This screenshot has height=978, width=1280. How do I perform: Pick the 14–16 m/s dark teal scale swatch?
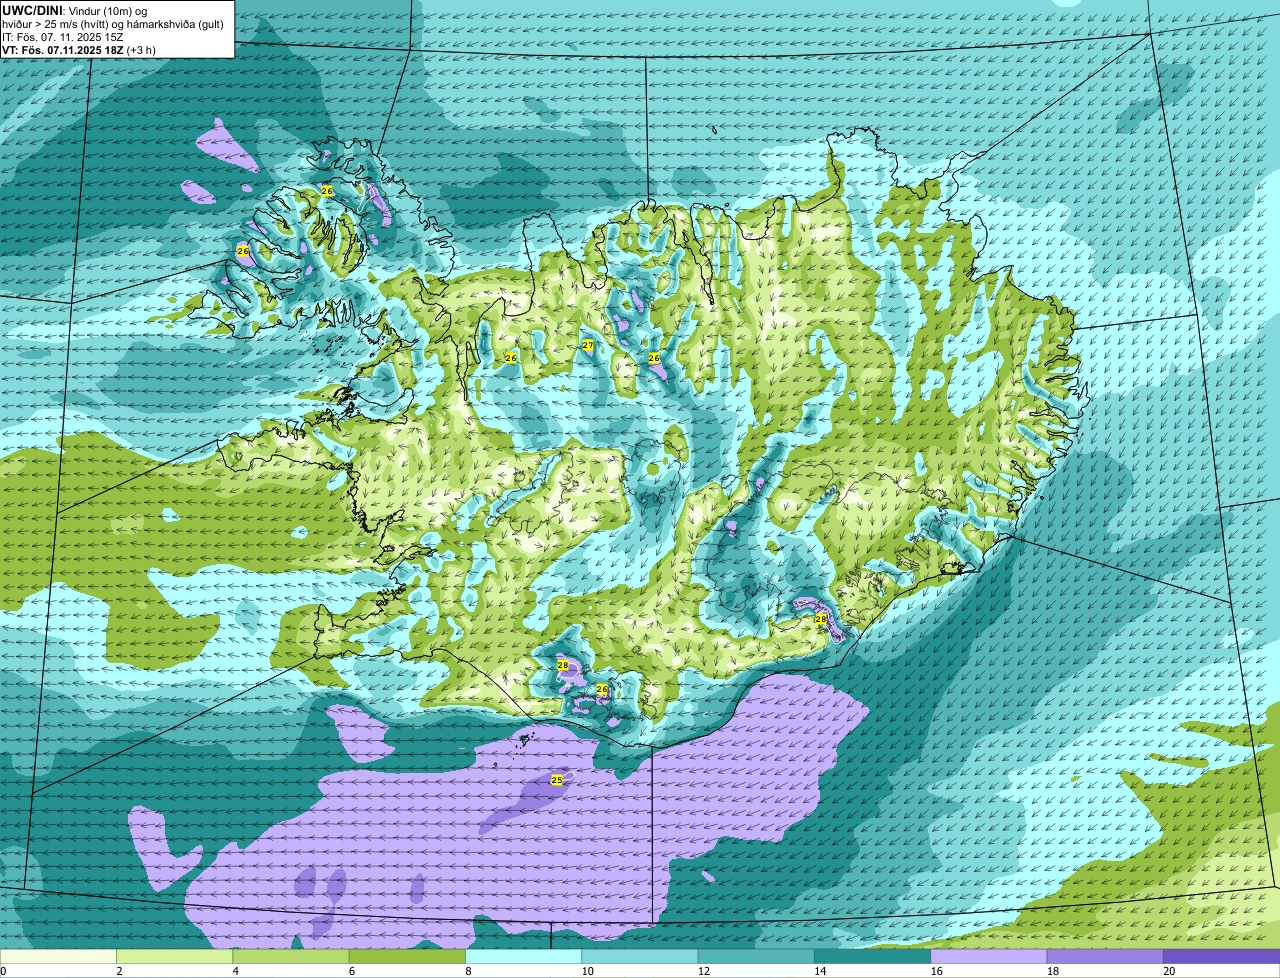pos(872,956)
